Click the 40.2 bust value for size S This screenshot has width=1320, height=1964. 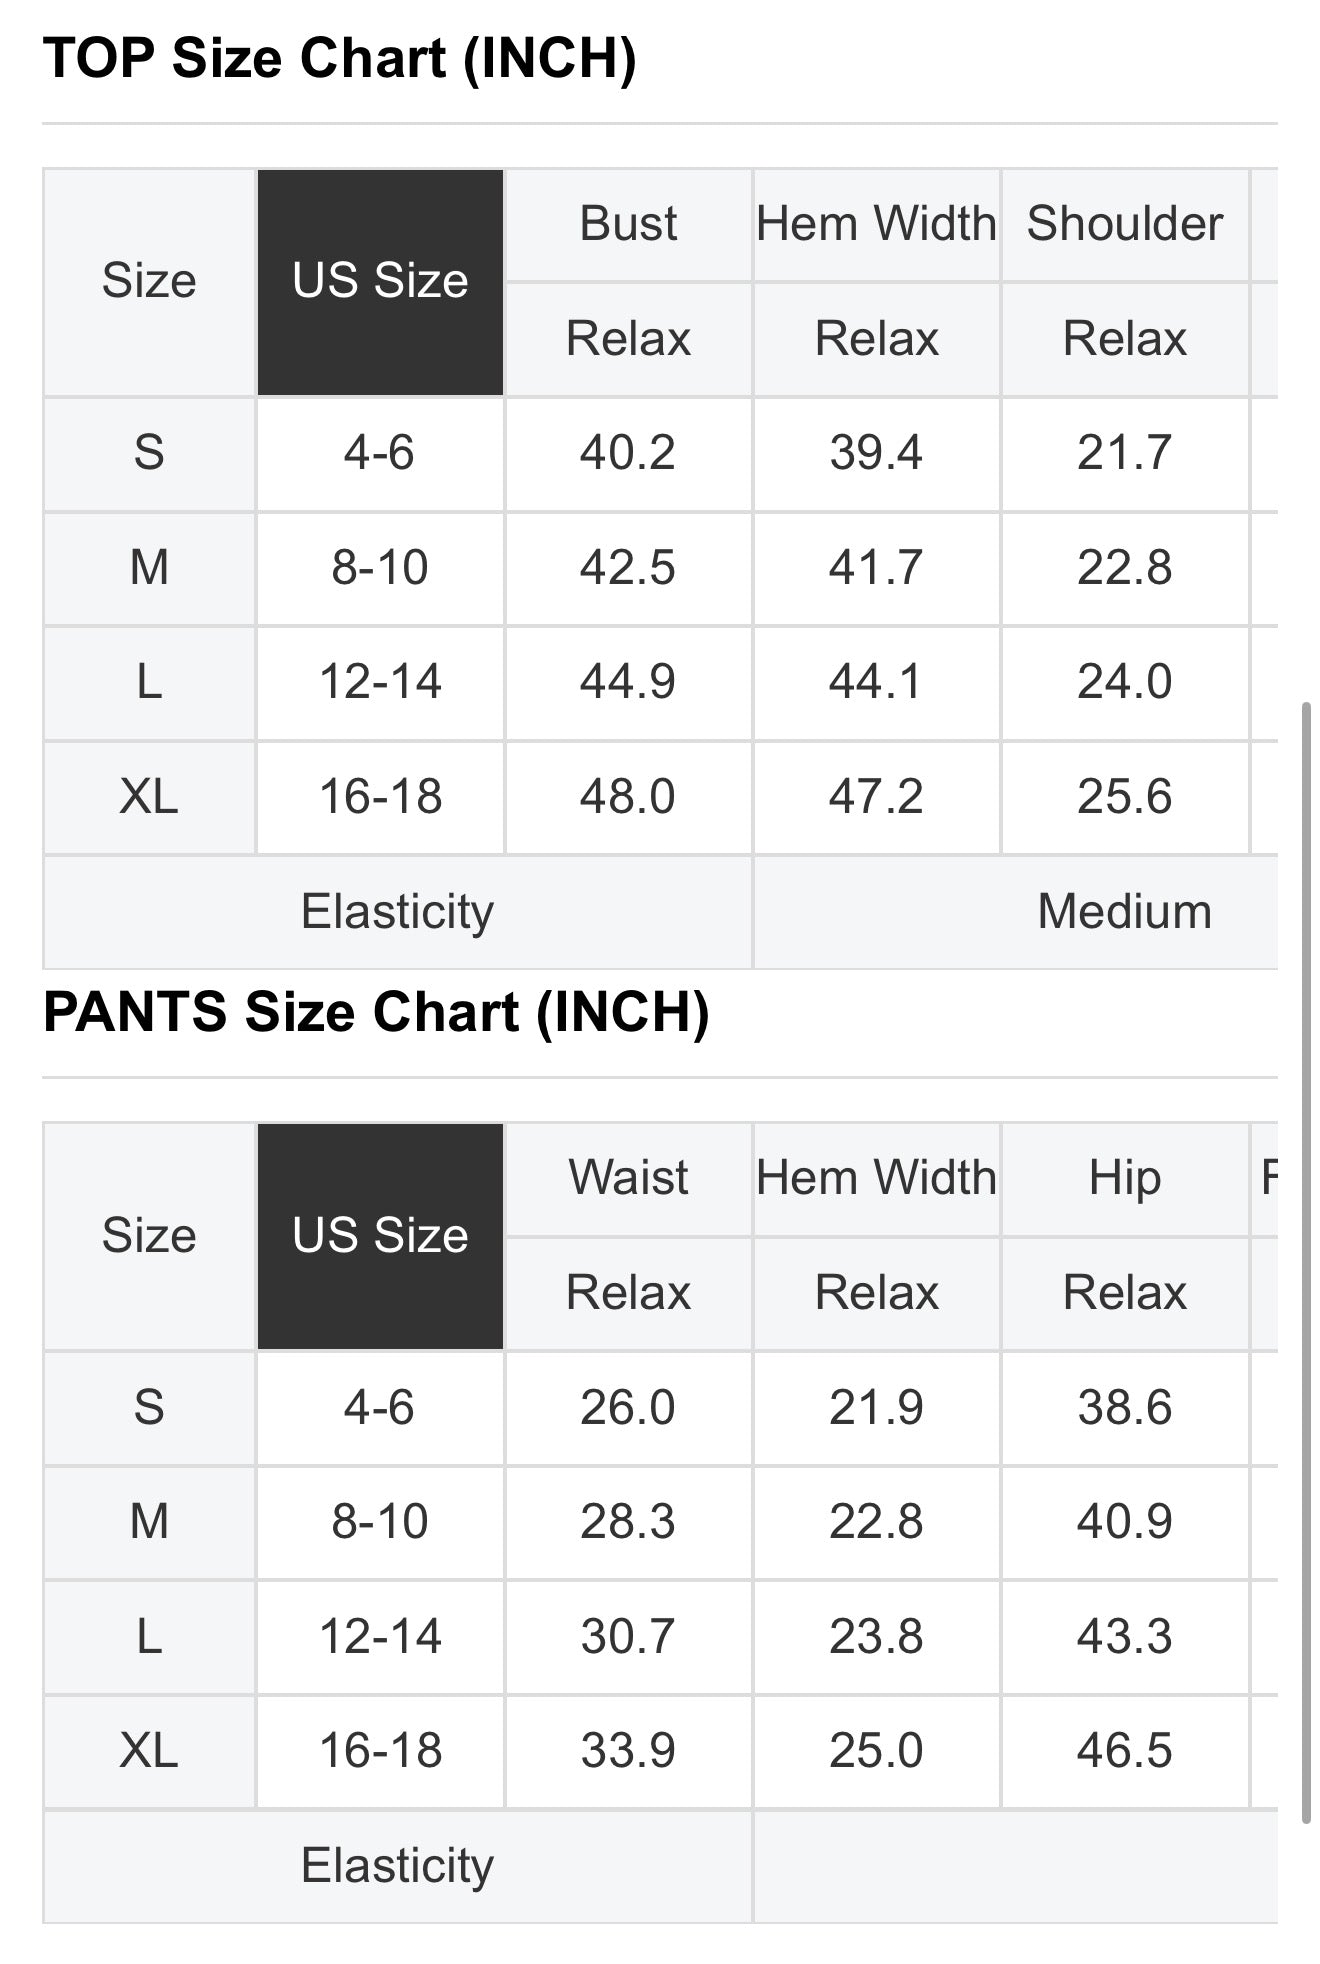[628, 454]
